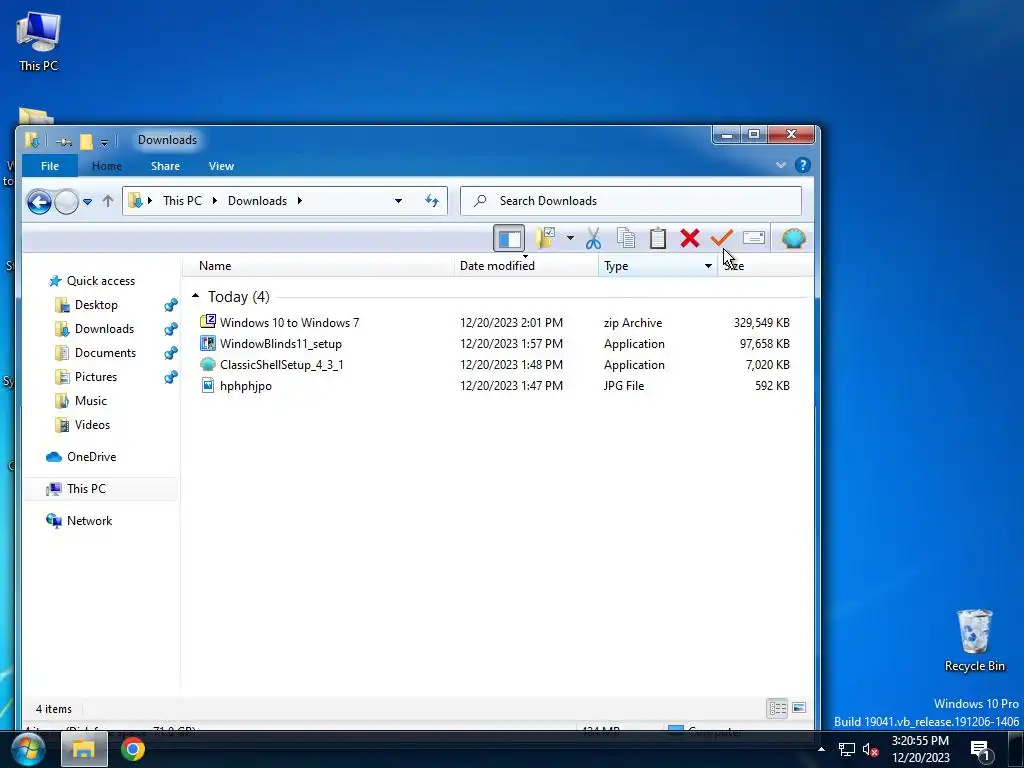Select the hphphjpo JPG file
The width and height of the screenshot is (1024, 768).
[x=495, y=385]
